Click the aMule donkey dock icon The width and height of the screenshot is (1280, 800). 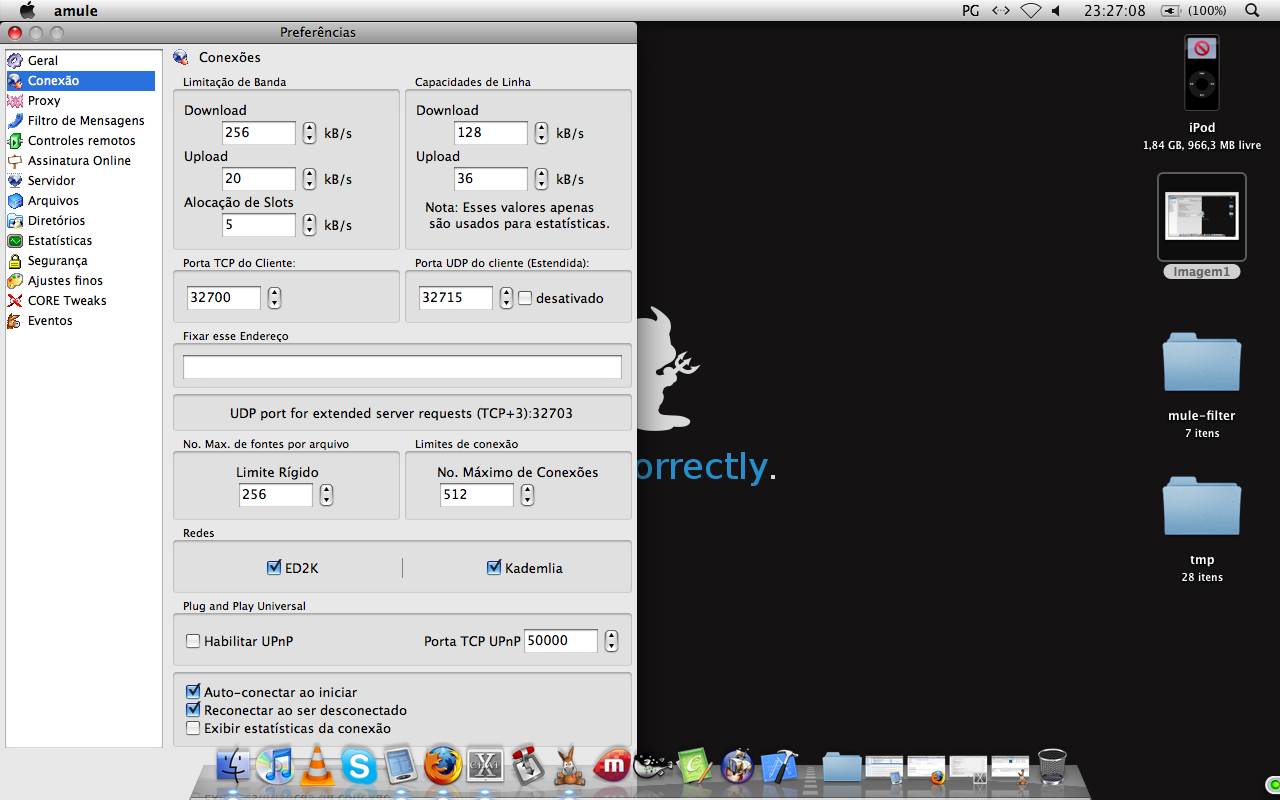570,767
